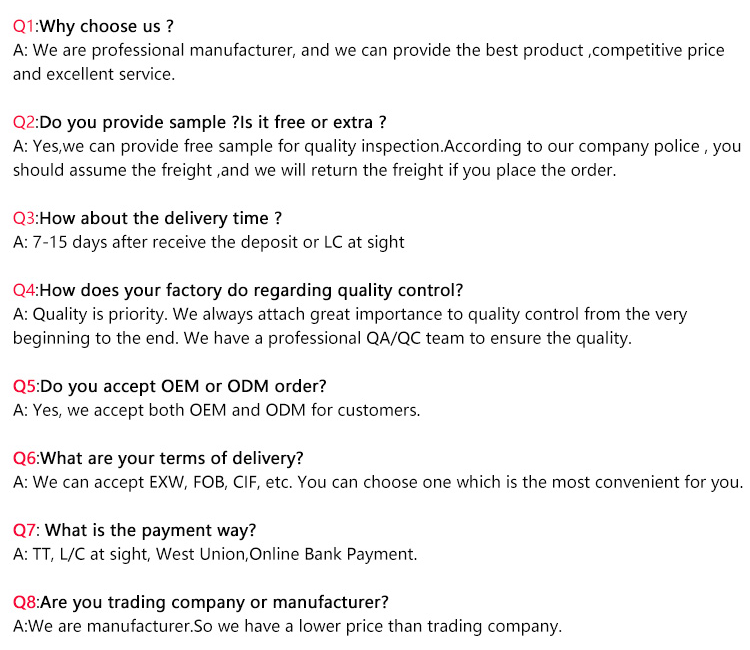Click the 'QA/QC team' answer line
750x650 pixels.
(x=322, y=339)
